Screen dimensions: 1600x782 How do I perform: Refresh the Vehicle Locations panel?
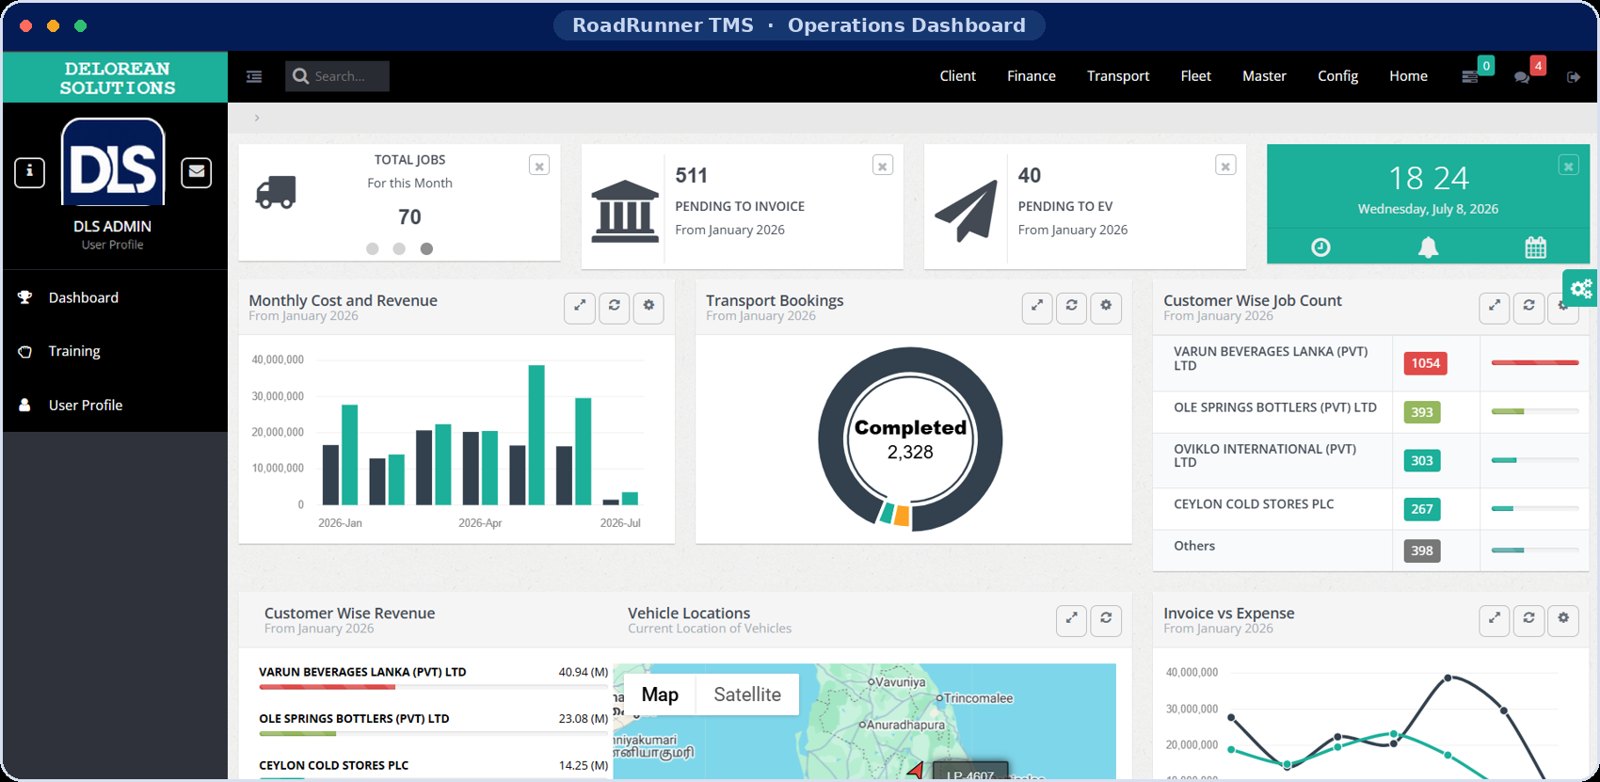pyautogui.click(x=1106, y=620)
